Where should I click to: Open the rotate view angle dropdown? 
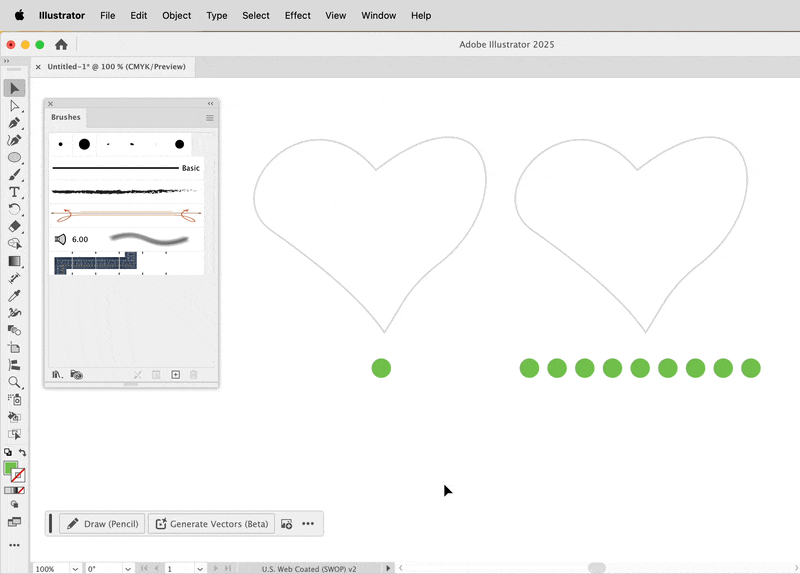128,568
